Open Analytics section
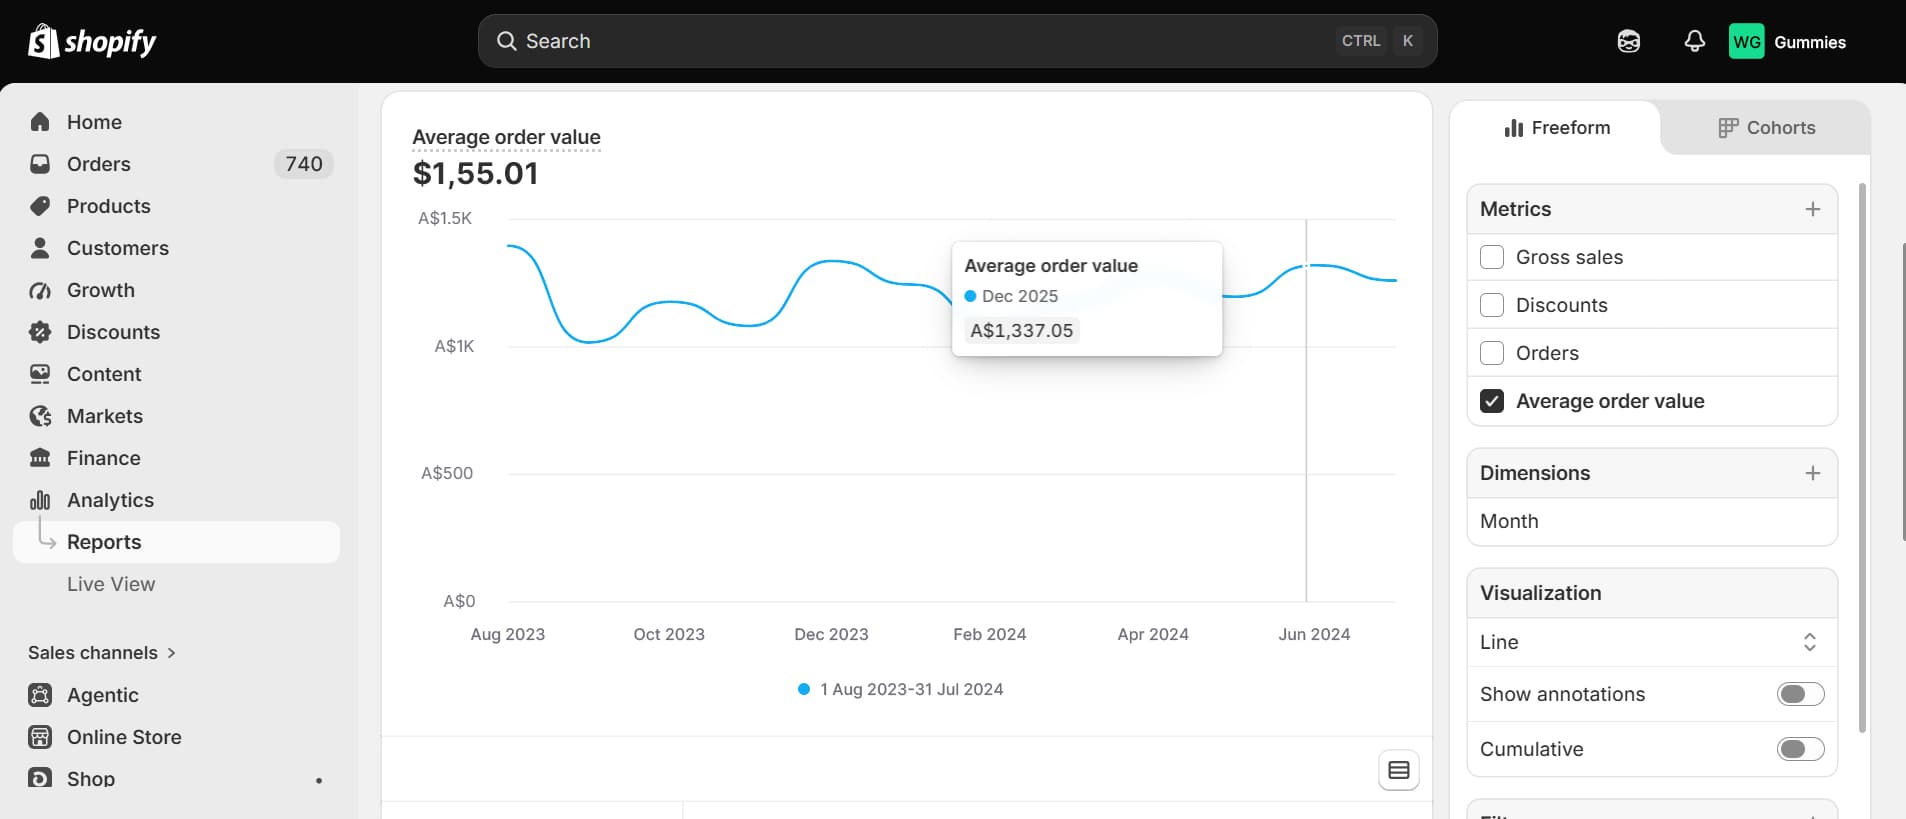1906x819 pixels. pyautogui.click(x=110, y=500)
